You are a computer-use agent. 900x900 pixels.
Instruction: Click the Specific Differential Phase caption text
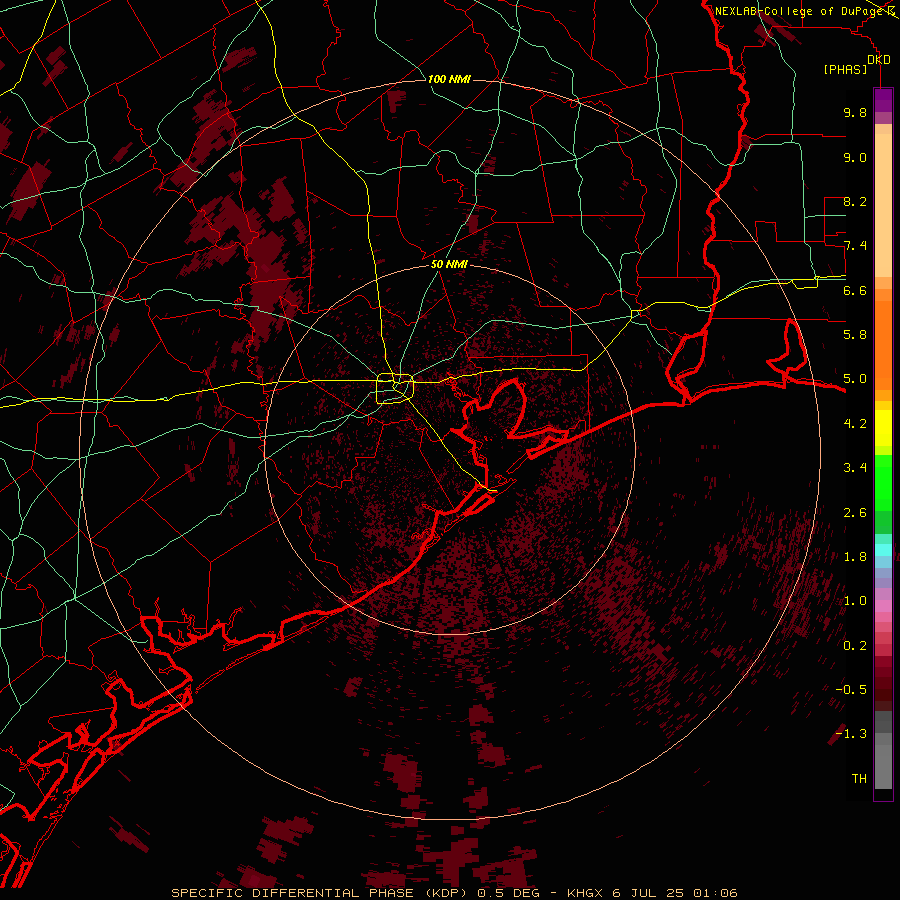pos(454,893)
